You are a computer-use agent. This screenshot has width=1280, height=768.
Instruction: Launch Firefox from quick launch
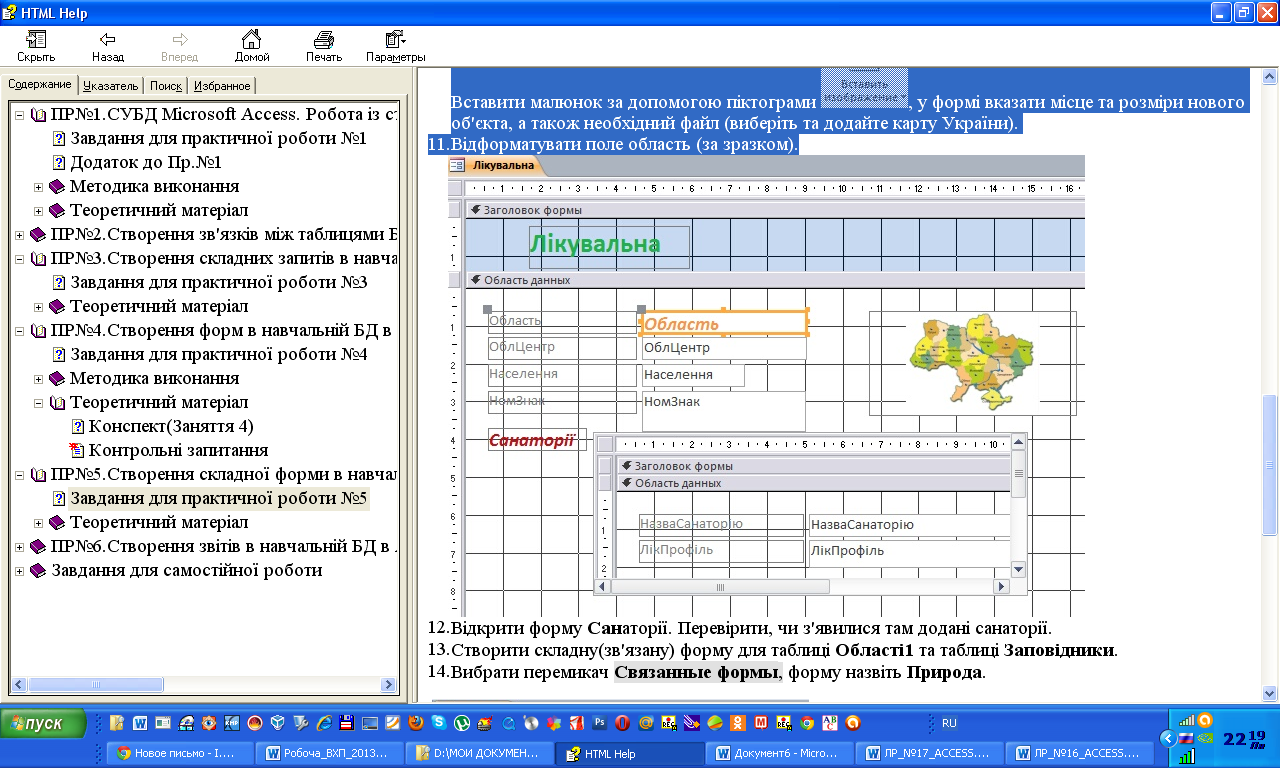416,723
